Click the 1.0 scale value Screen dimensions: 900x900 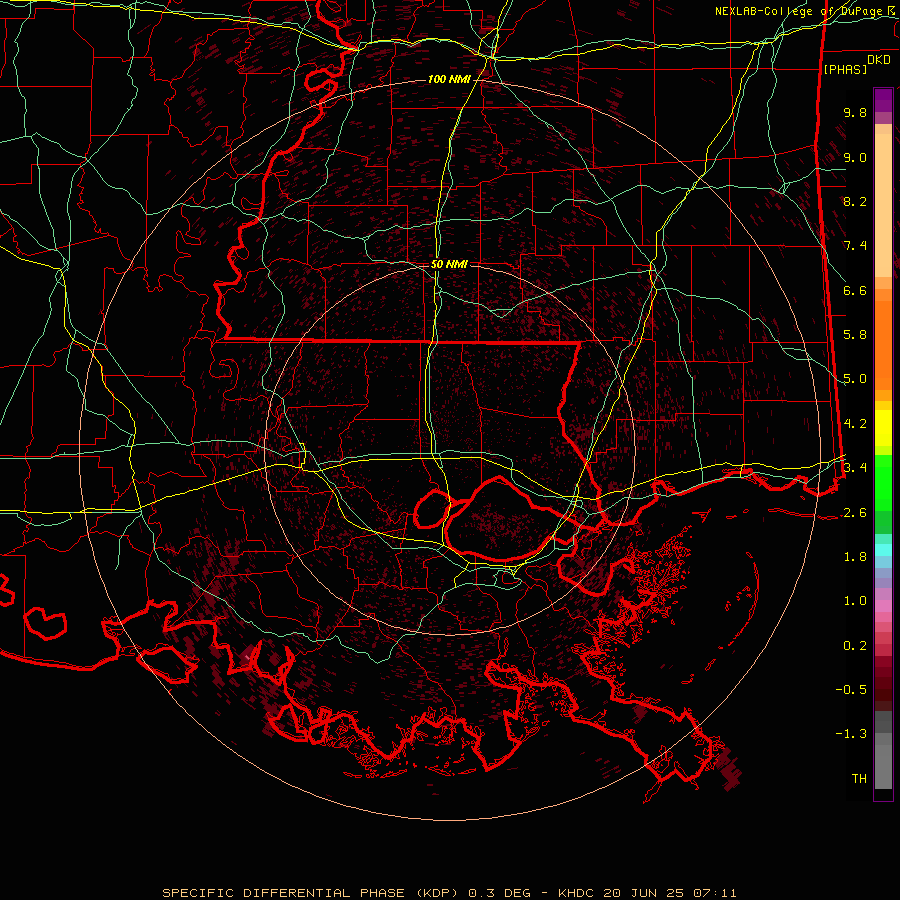[855, 601]
